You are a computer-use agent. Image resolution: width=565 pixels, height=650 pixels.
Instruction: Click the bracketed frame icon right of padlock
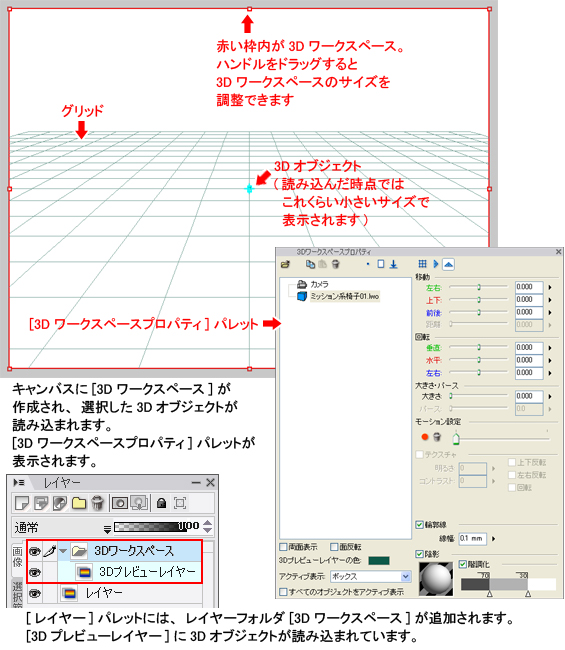pos(180,503)
